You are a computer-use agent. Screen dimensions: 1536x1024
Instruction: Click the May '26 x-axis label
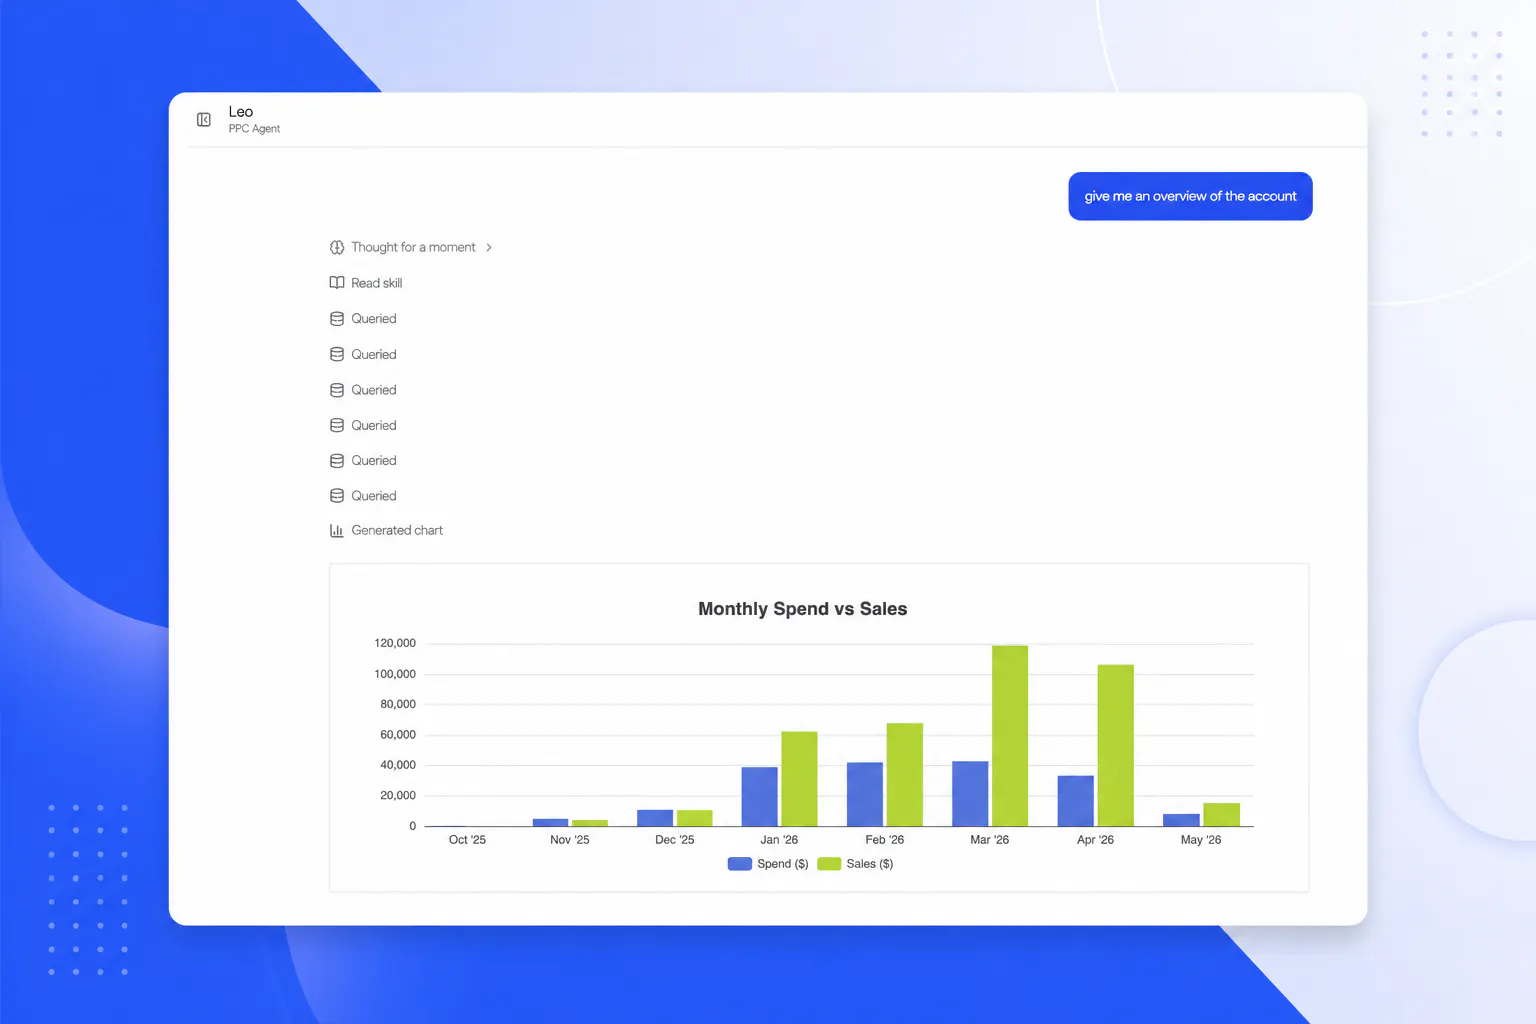[1201, 840]
